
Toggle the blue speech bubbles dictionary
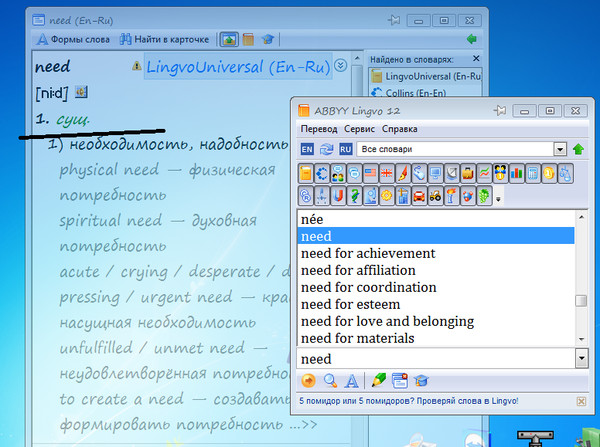point(354,174)
